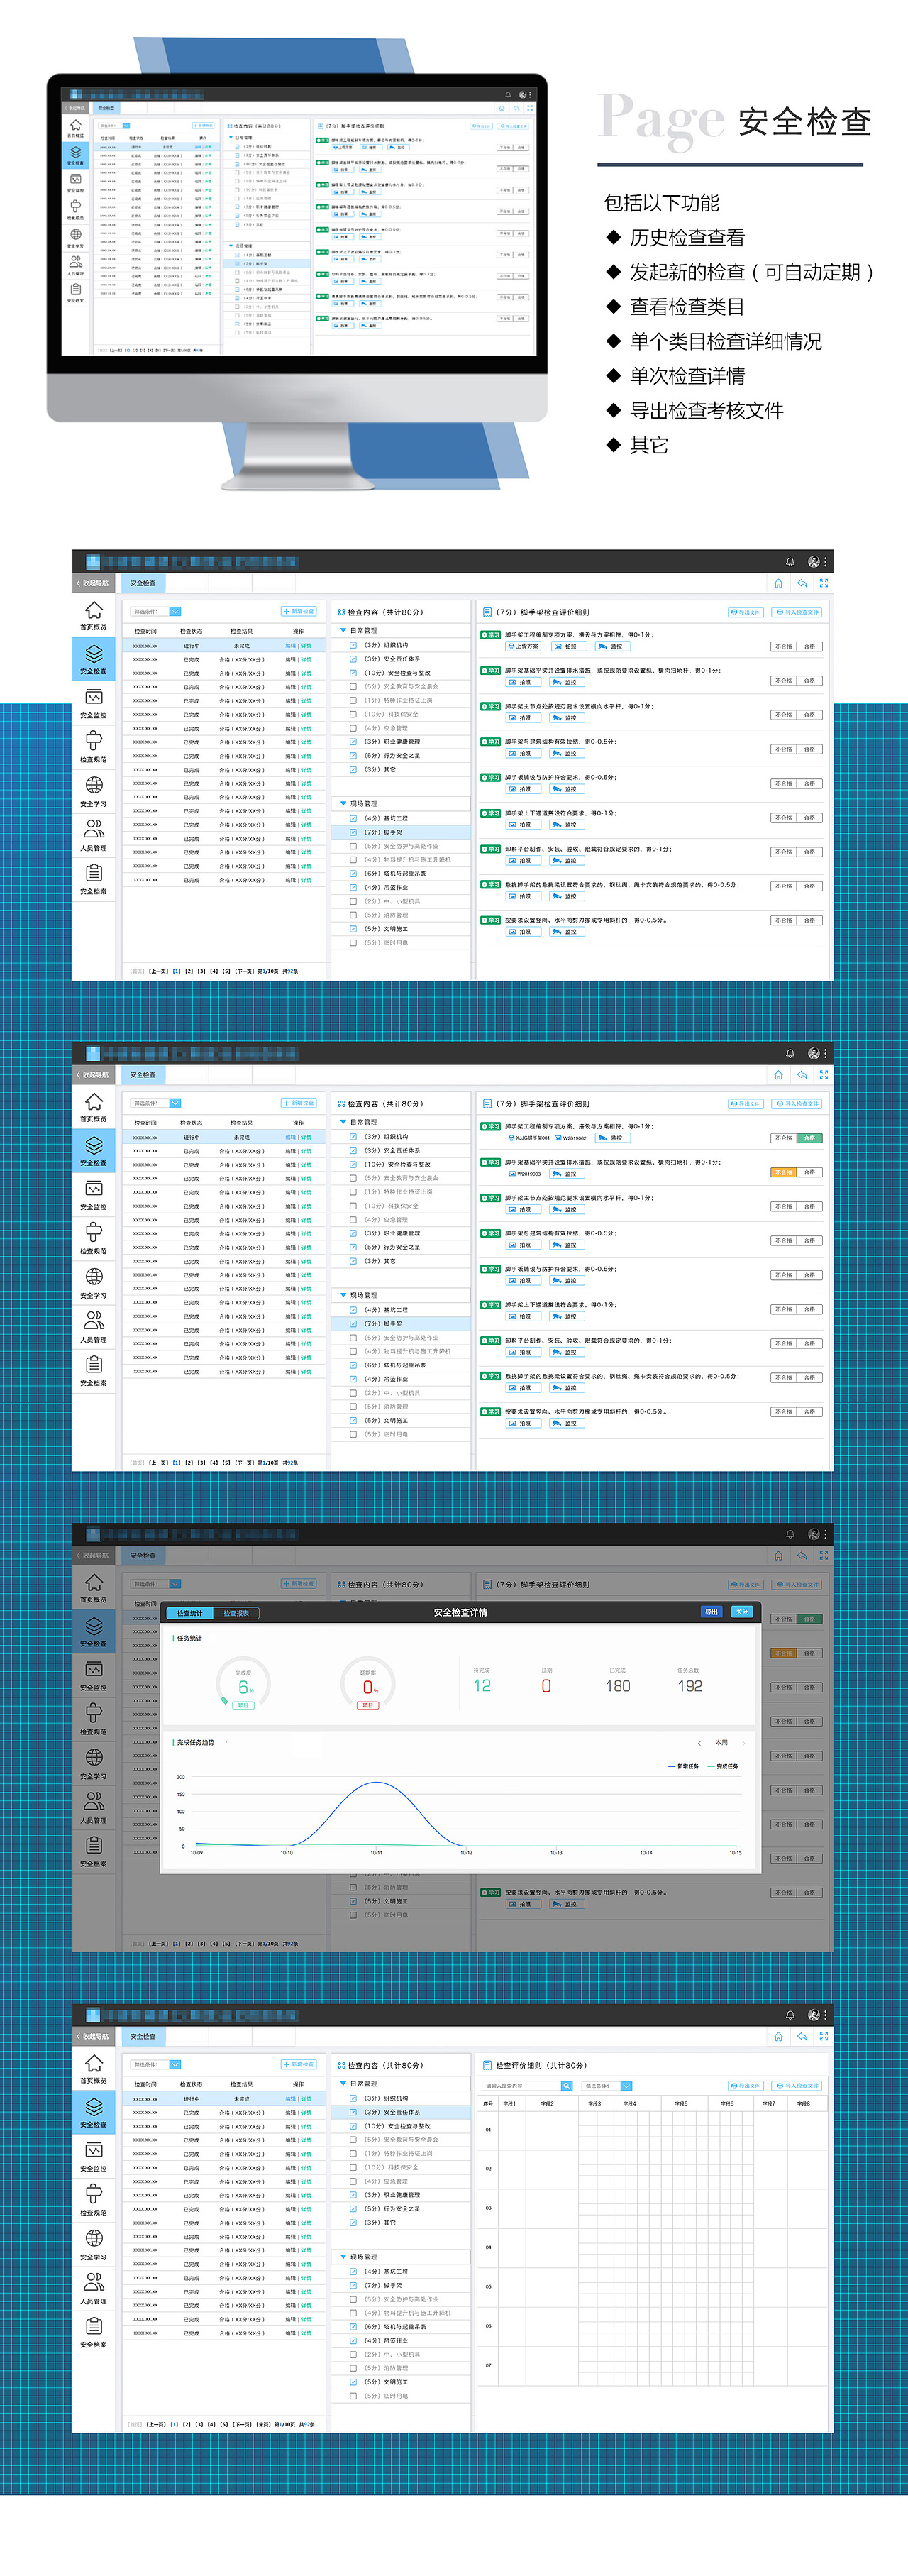Click notification bell in first screen header
The width and height of the screenshot is (908, 2576).
coord(790,562)
